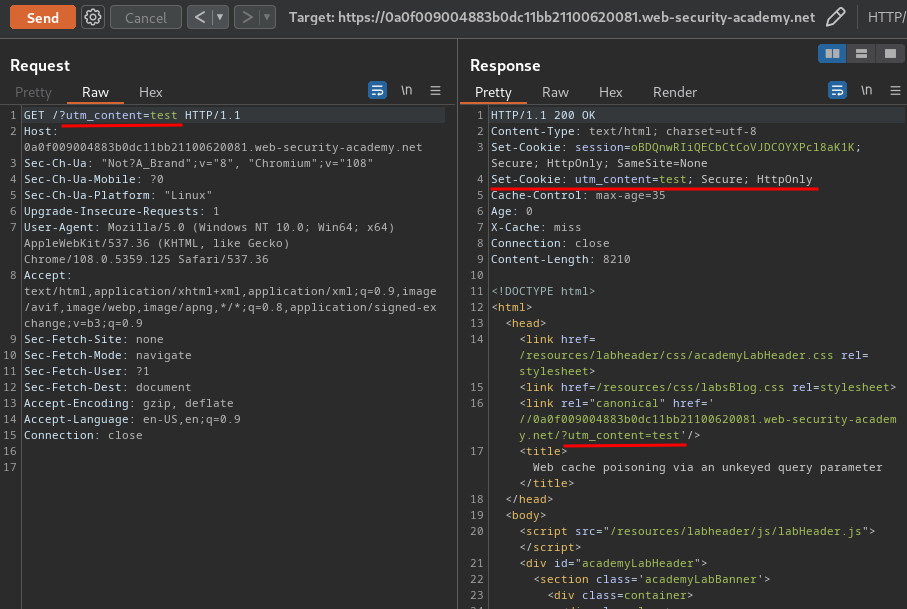Click the web cache poisoning title text
The width and height of the screenshot is (907, 609).
707,467
